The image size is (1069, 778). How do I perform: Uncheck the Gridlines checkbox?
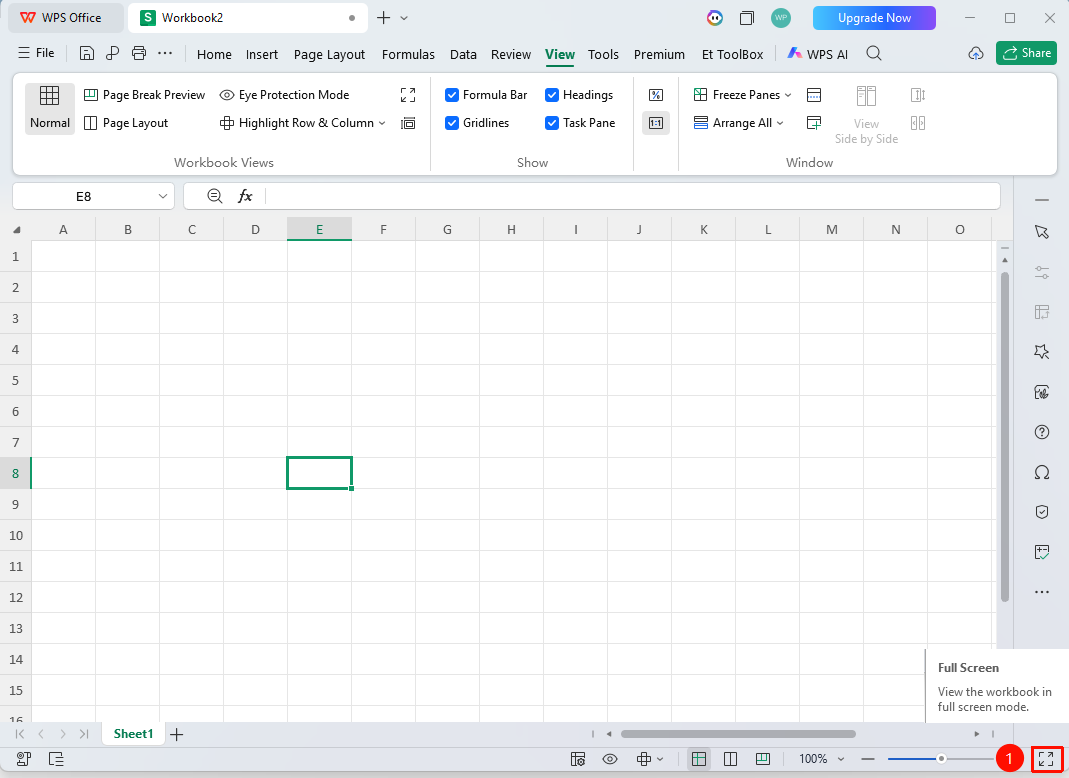click(451, 123)
